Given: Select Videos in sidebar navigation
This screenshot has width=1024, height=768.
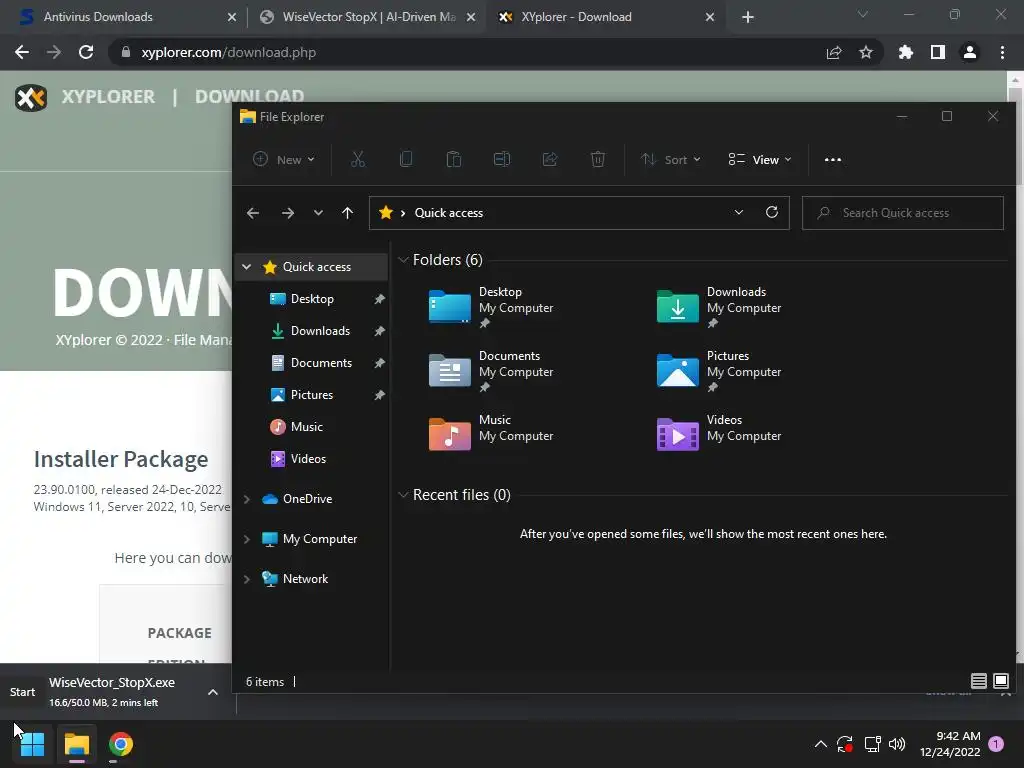Looking at the screenshot, I should click(x=308, y=458).
